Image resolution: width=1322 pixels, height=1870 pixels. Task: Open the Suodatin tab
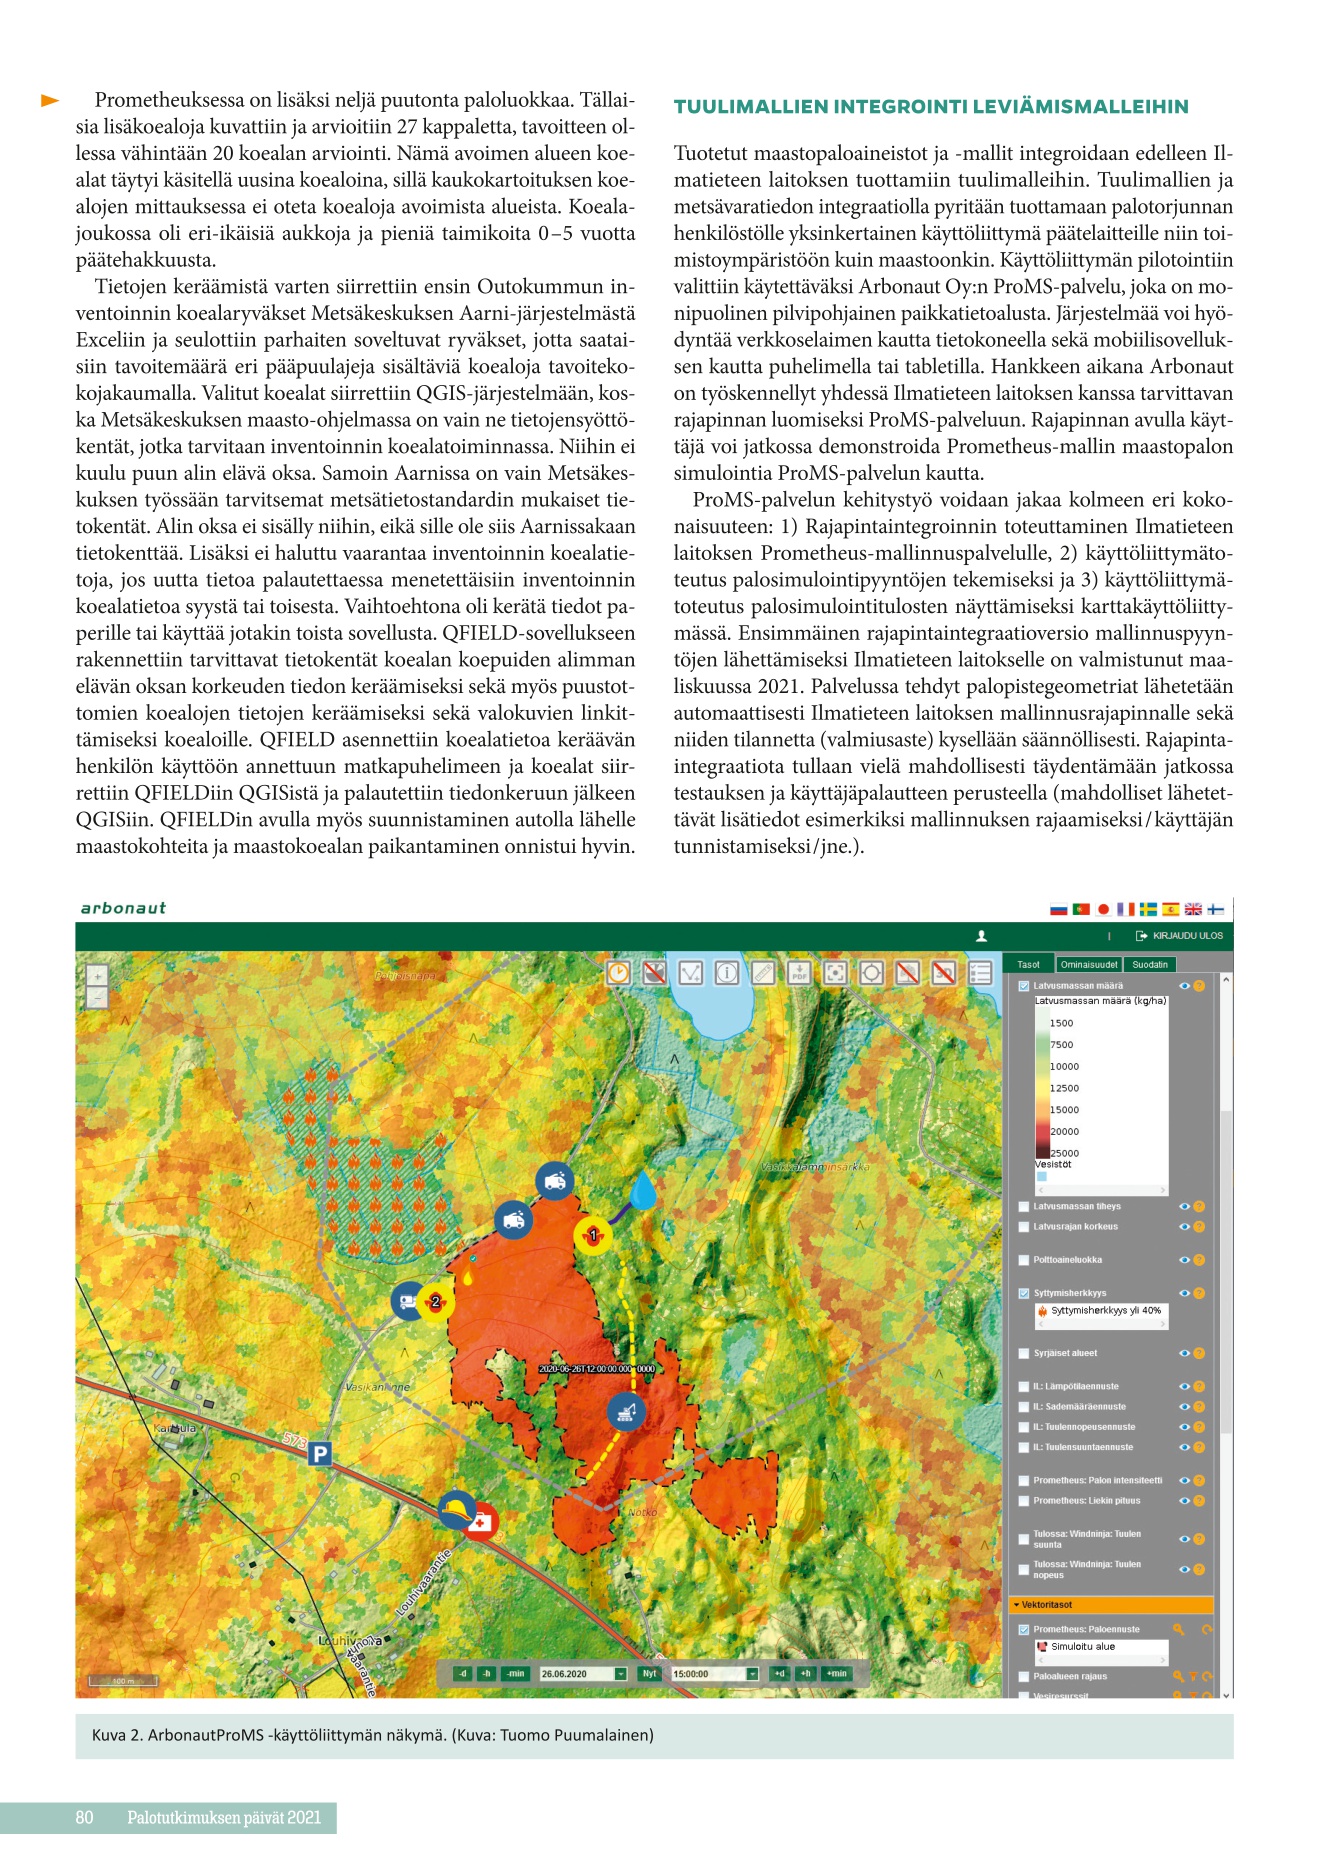(1150, 965)
